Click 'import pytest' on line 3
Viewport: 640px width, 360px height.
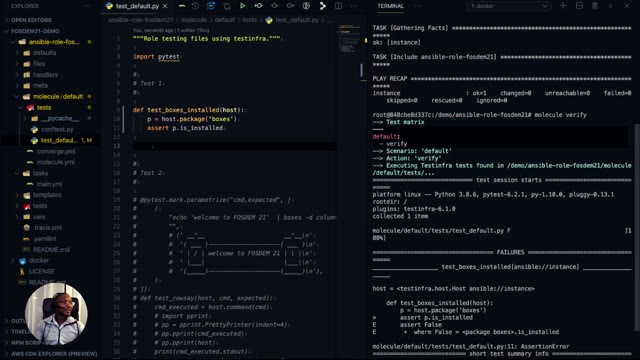point(156,57)
